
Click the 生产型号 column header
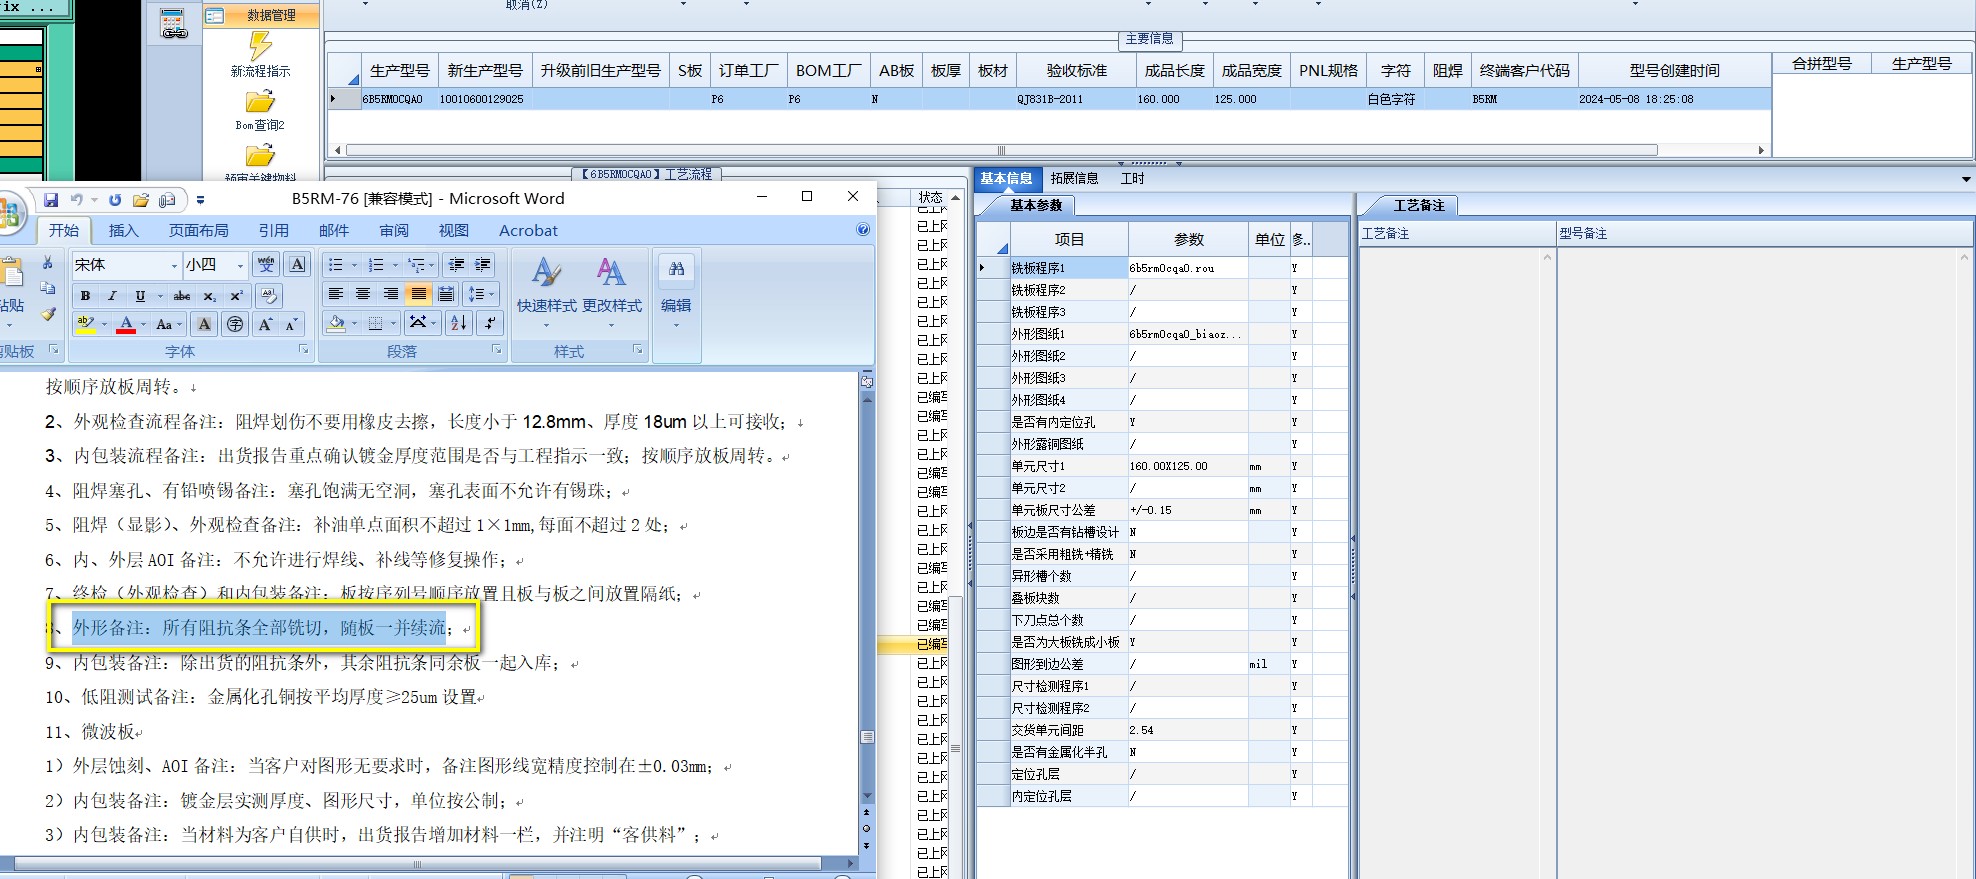(x=399, y=70)
